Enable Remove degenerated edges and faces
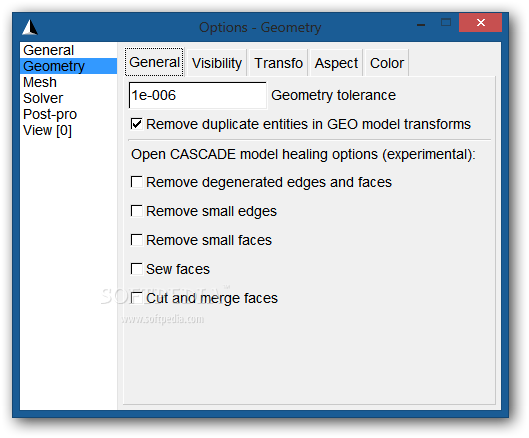This screenshot has width=529, height=438. click(137, 182)
